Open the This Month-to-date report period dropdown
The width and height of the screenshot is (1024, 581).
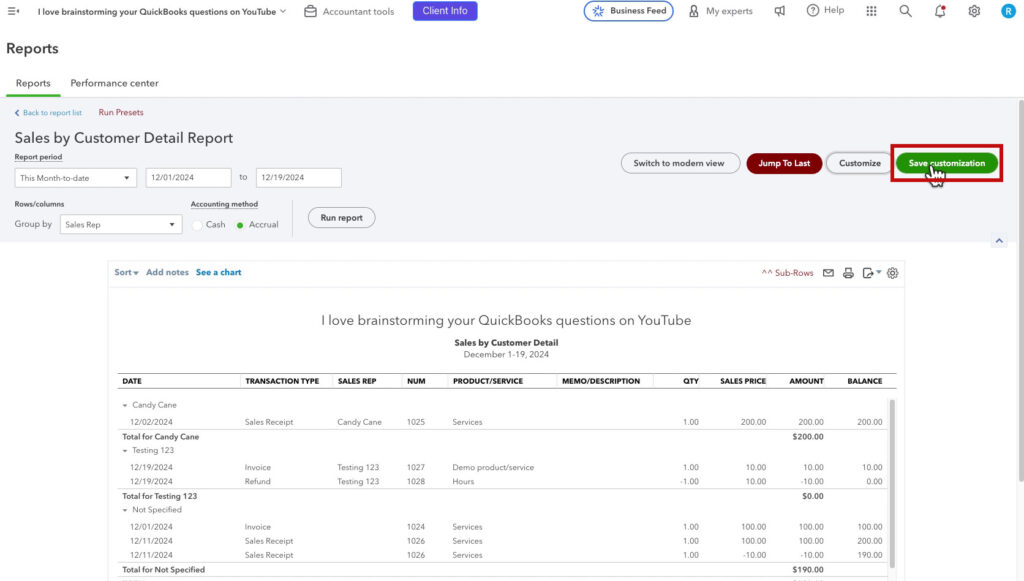point(75,177)
